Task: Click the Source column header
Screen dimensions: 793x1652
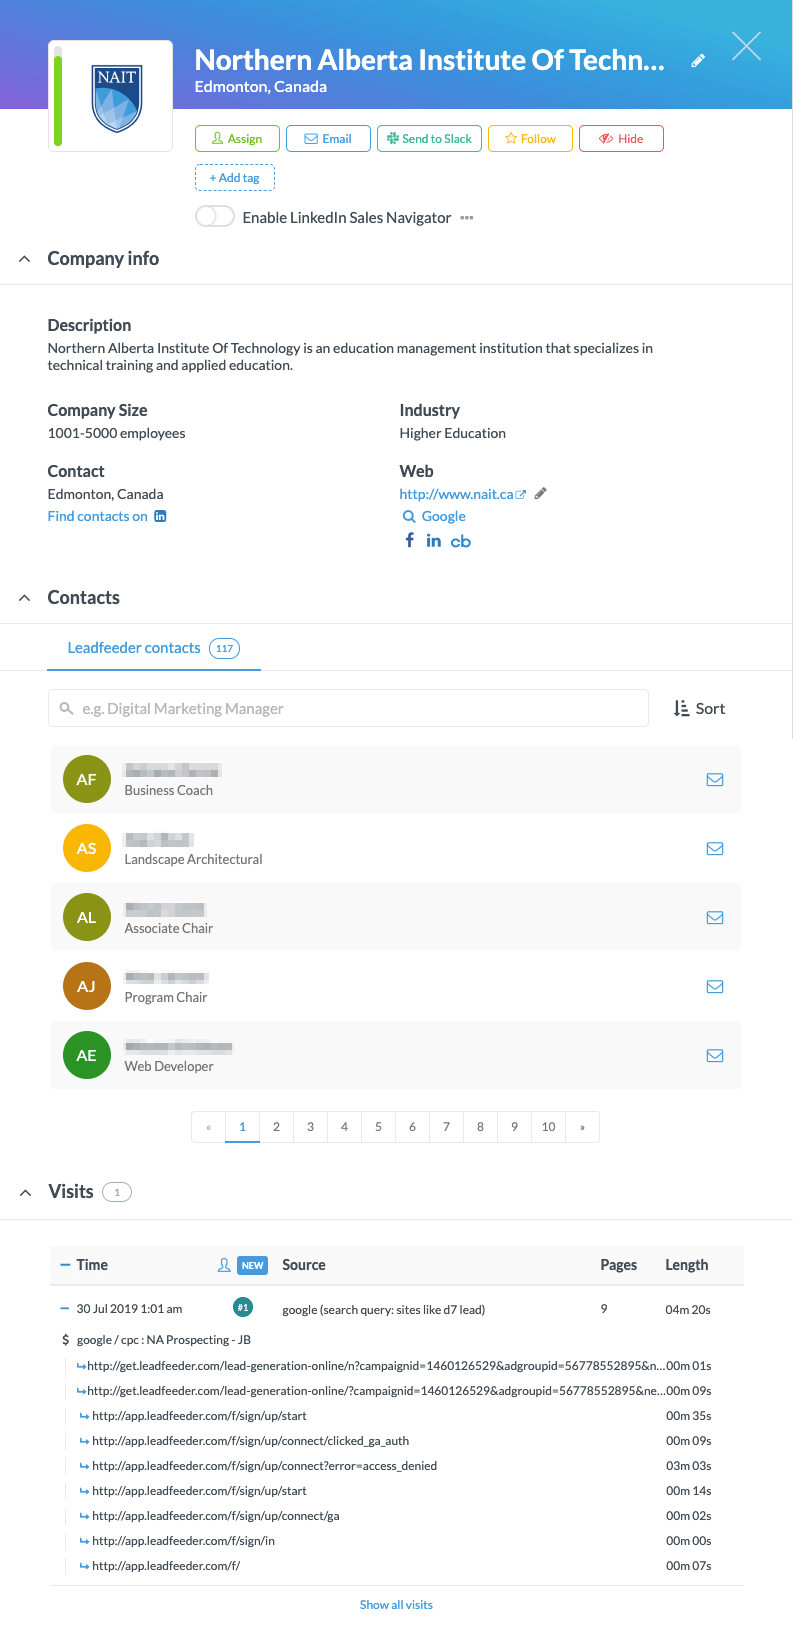Action: coord(304,1265)
